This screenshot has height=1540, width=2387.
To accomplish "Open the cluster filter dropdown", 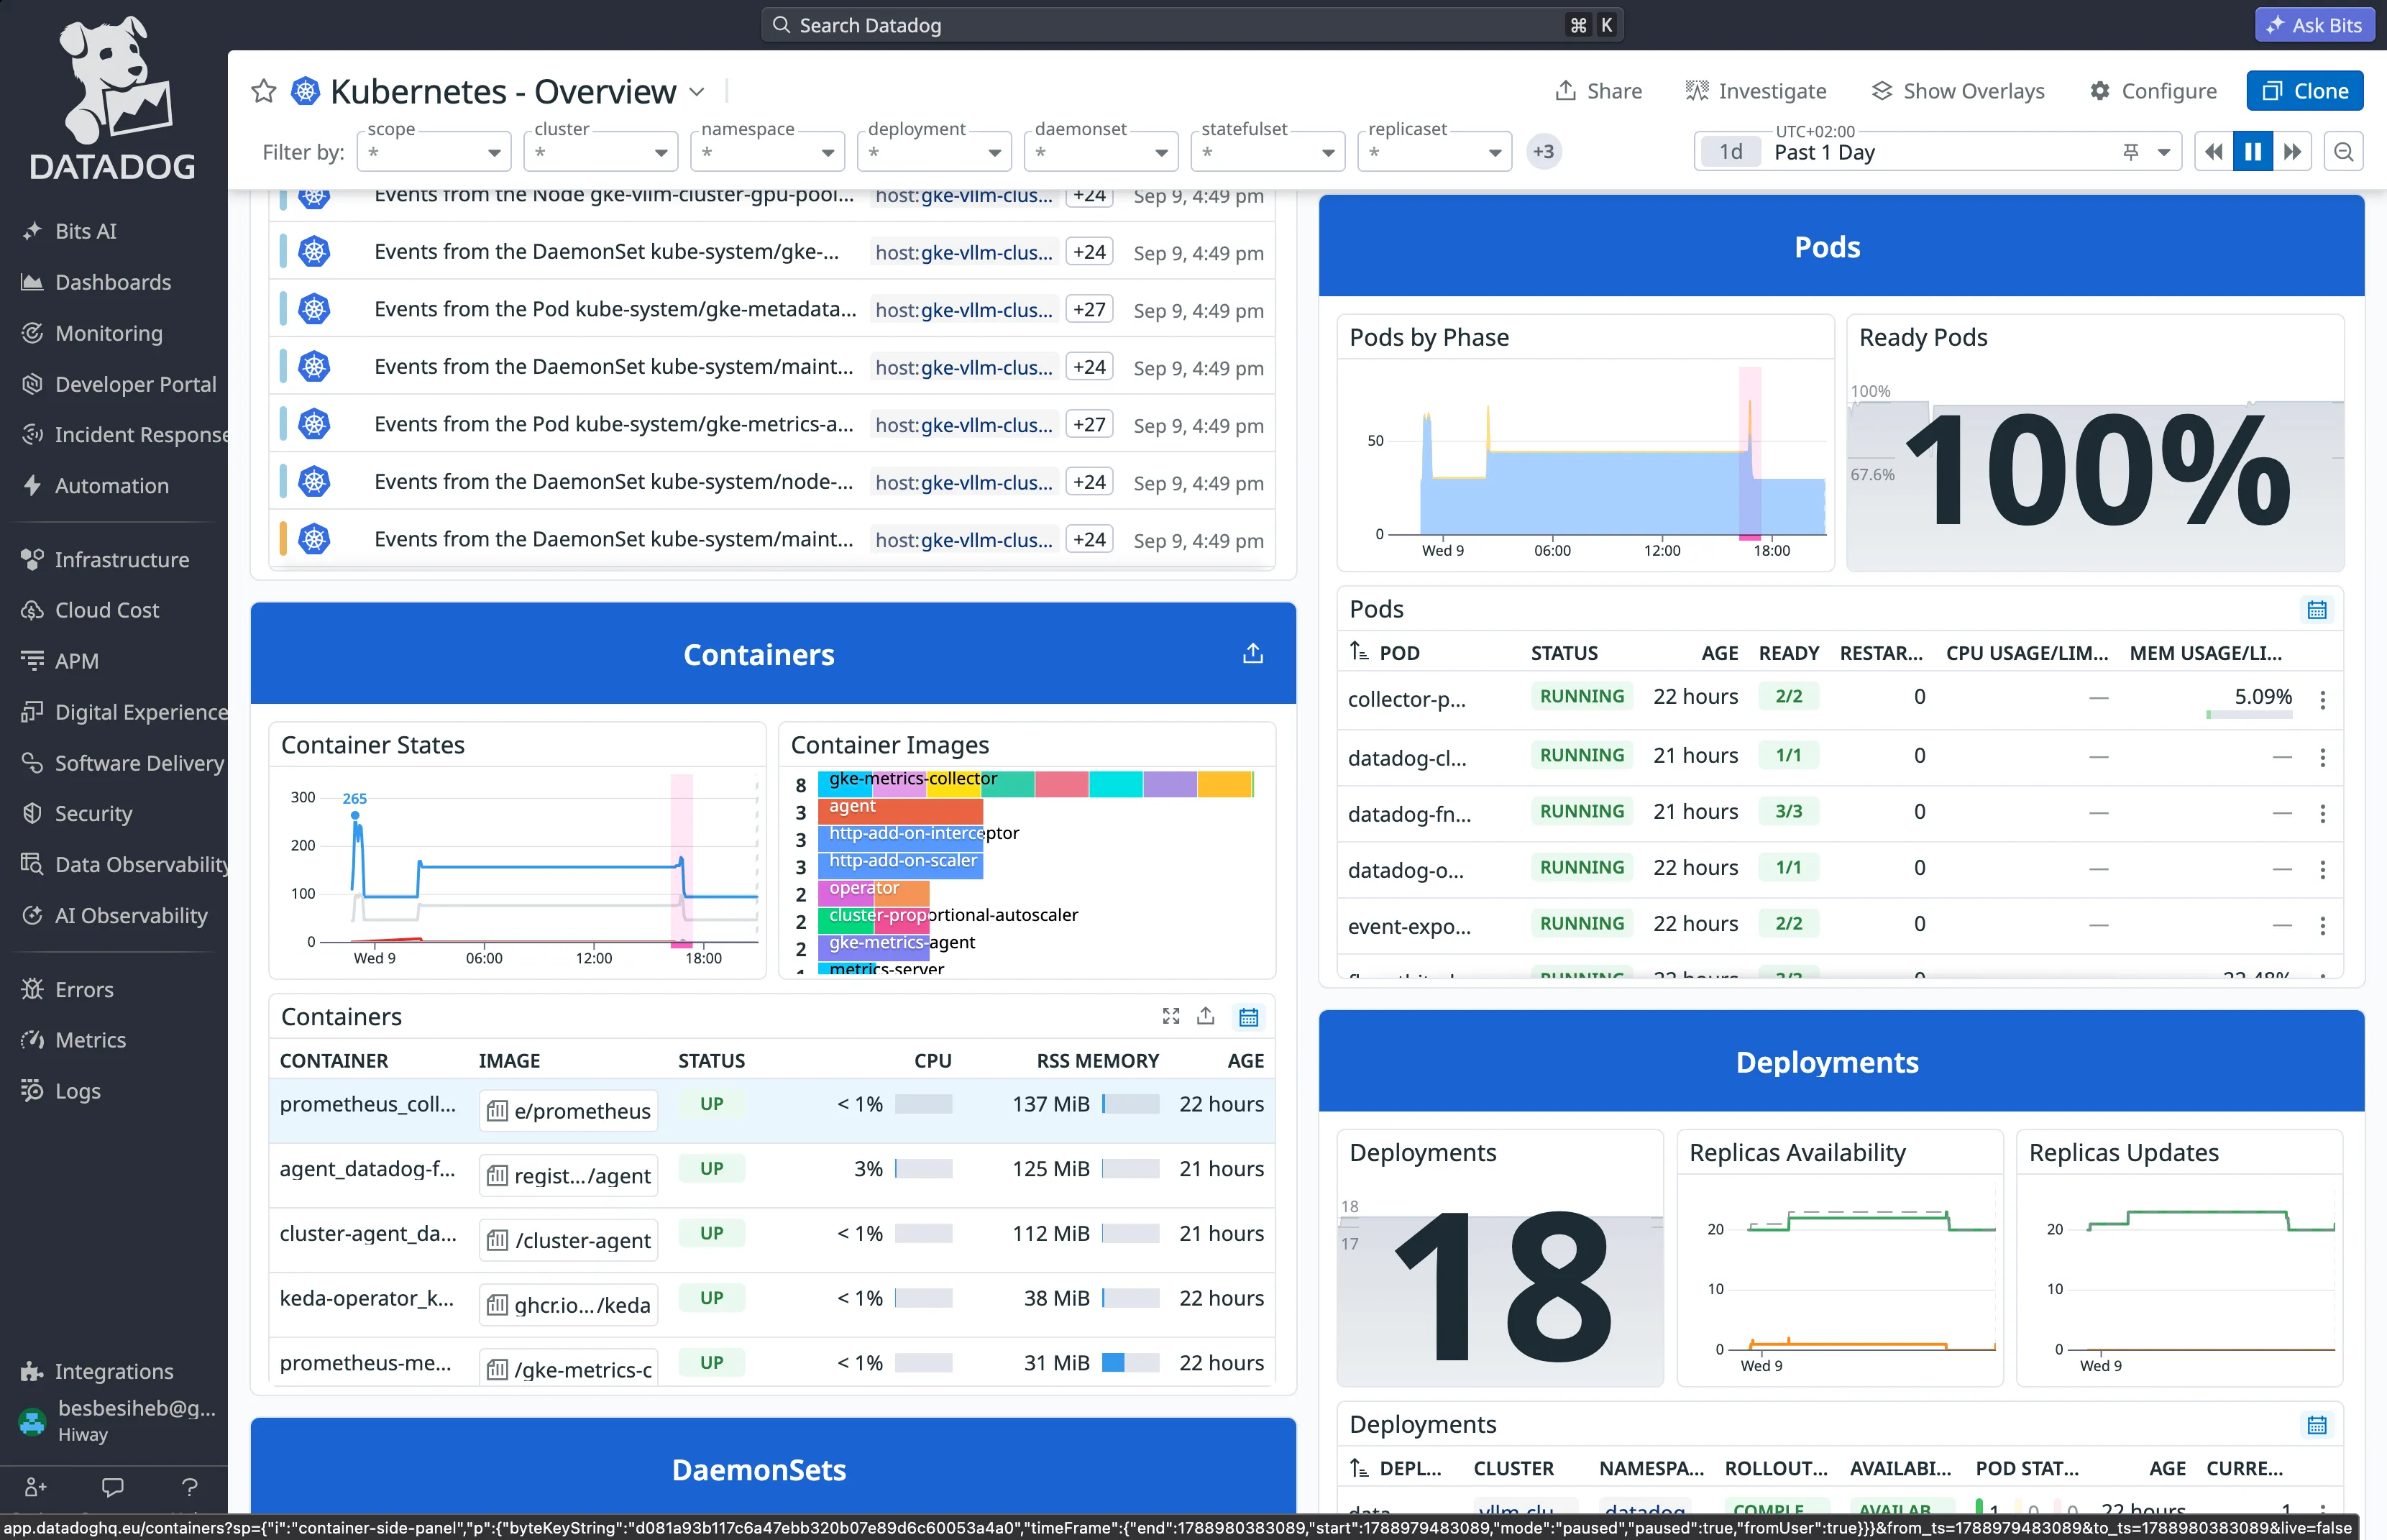I will click(x=601, y=152).
